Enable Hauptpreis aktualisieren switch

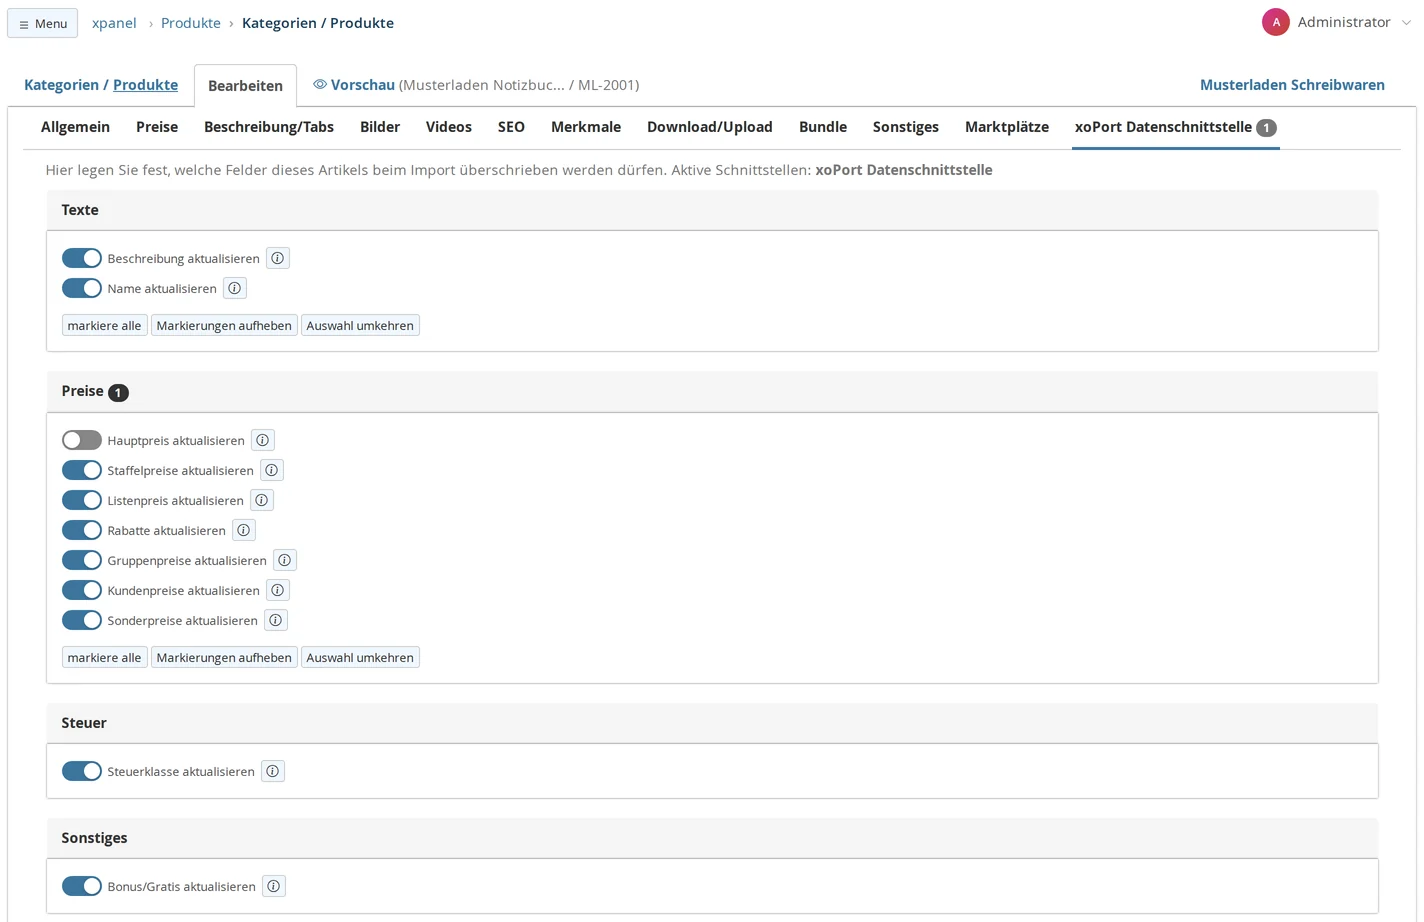[x=82, y=440]
